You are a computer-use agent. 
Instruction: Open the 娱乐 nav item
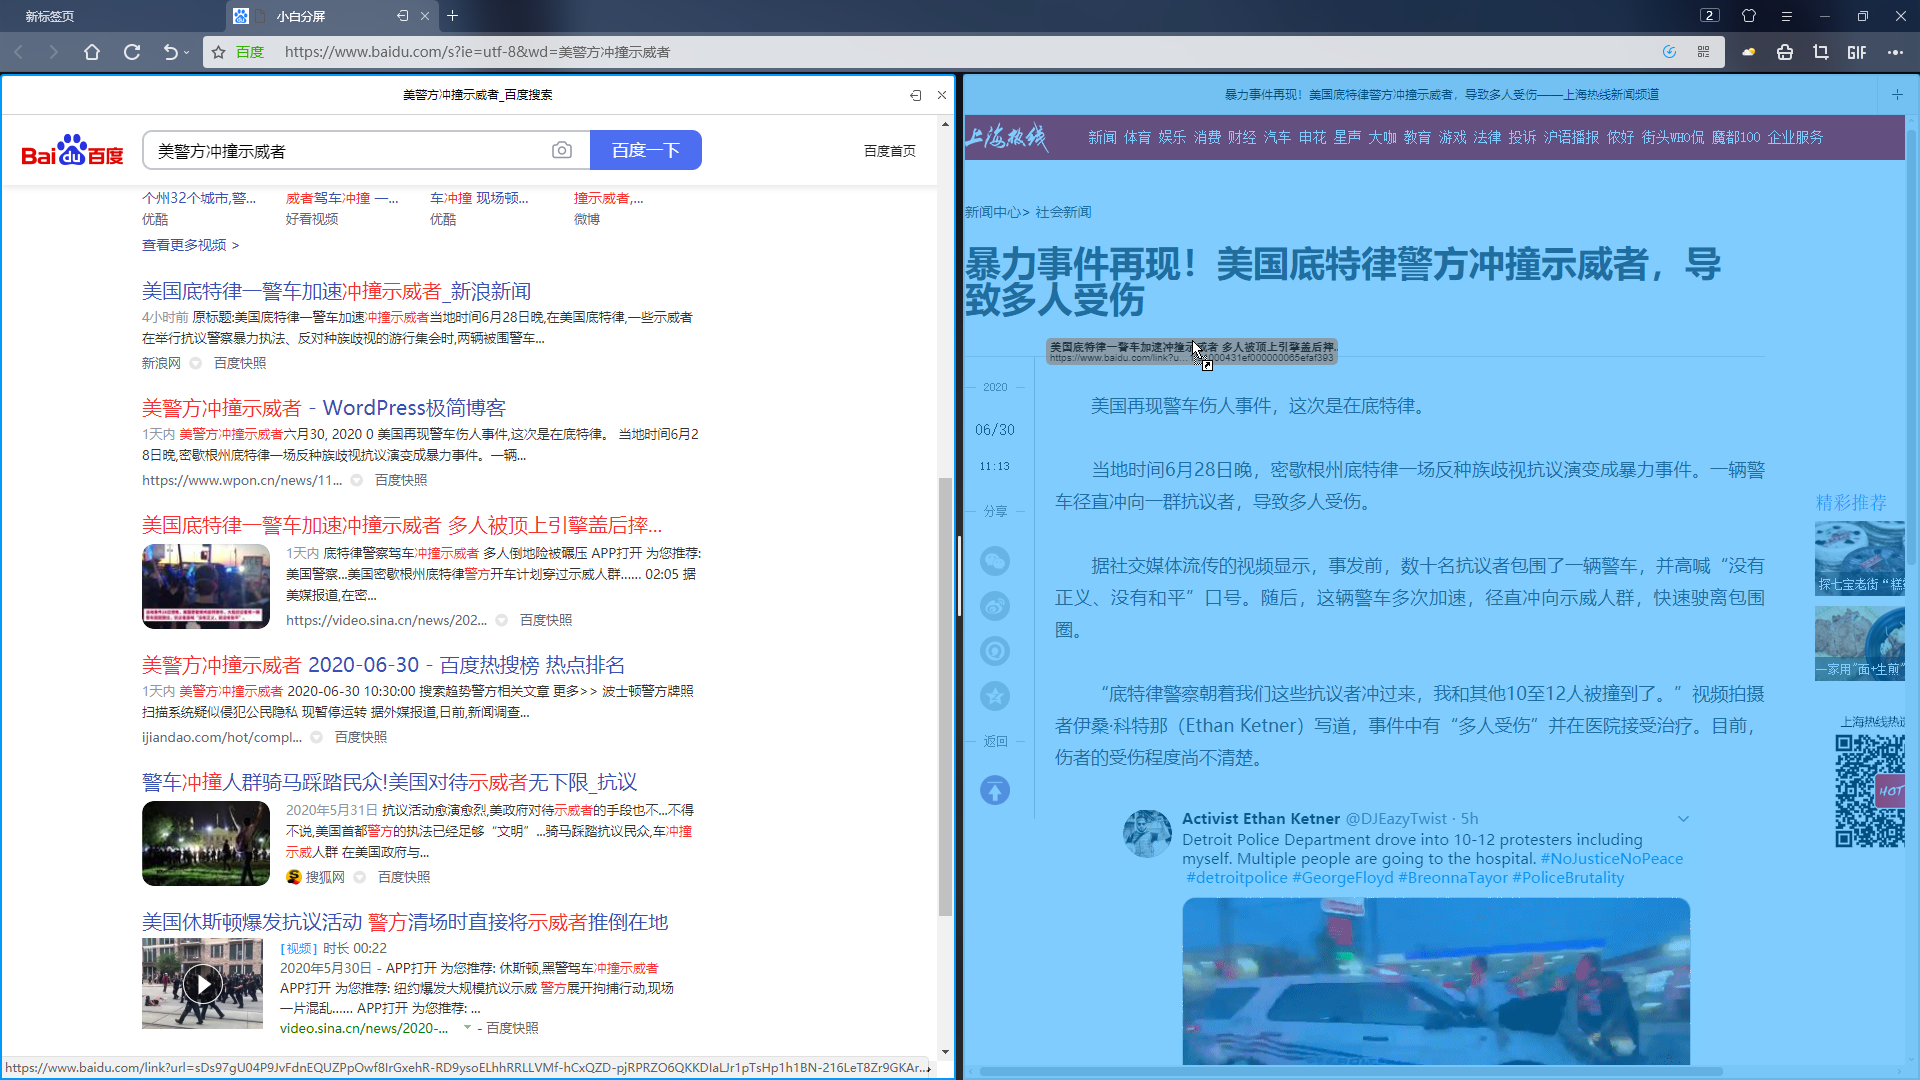(1172, 137)
